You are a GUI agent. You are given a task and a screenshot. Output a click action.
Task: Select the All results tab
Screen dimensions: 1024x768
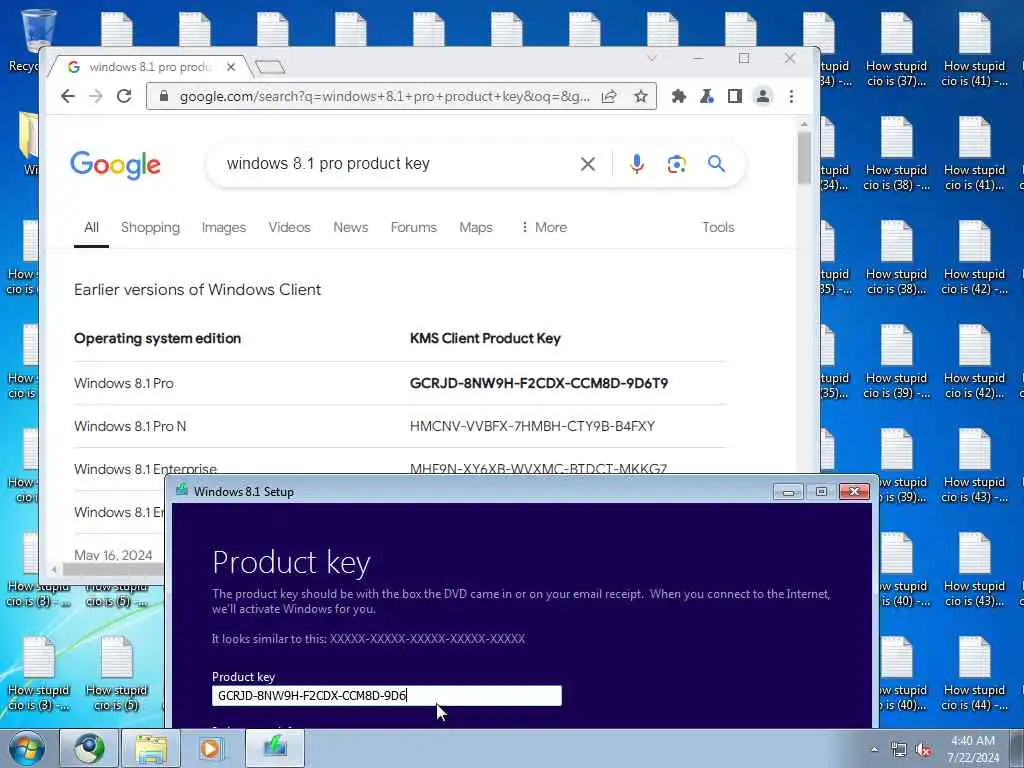coord(91,227)
